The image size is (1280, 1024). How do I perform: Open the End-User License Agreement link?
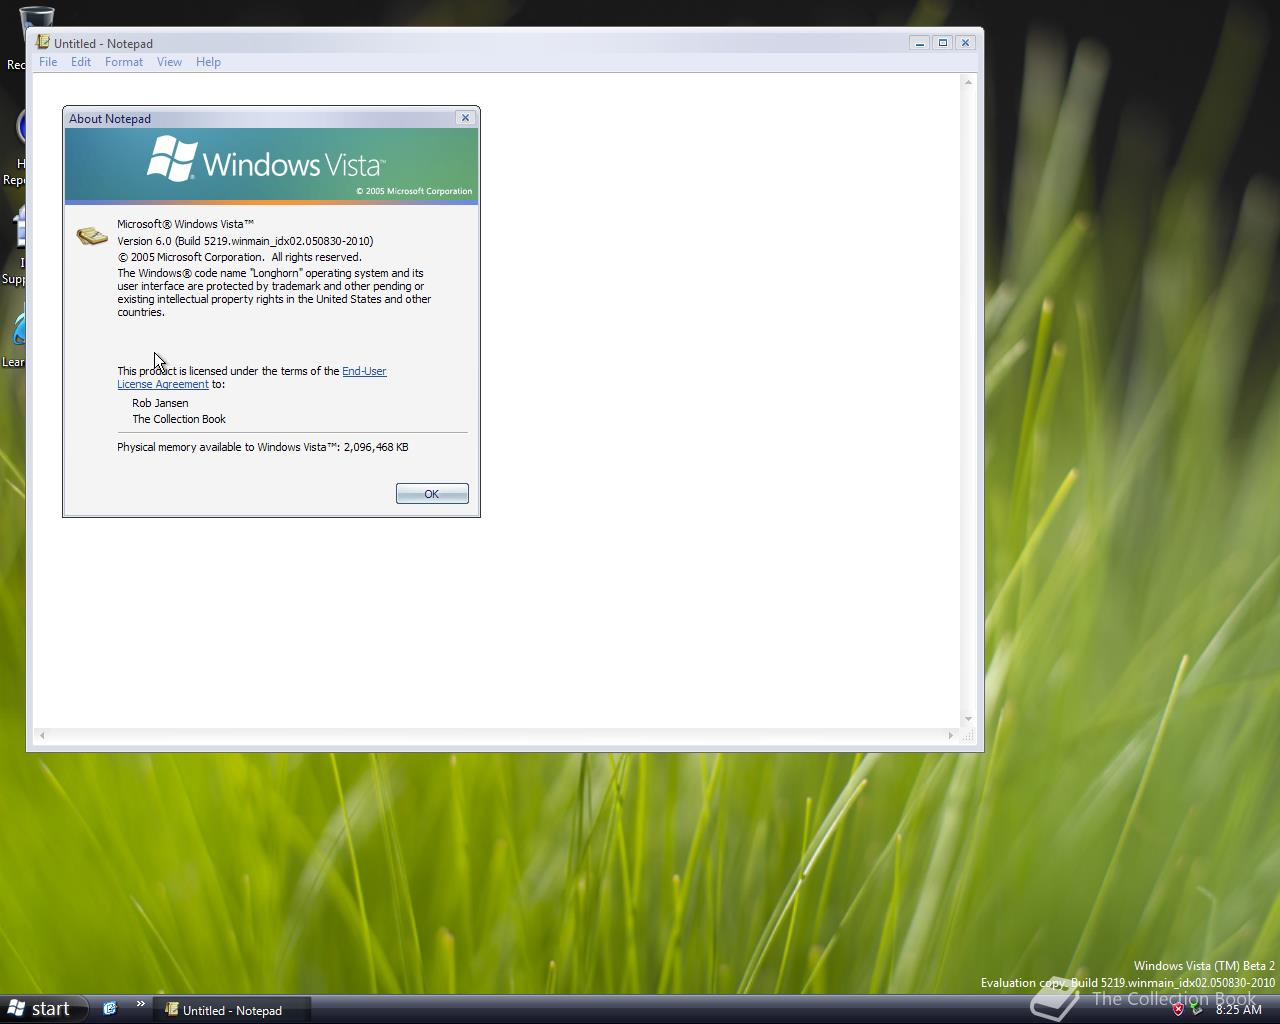point(364,371)
